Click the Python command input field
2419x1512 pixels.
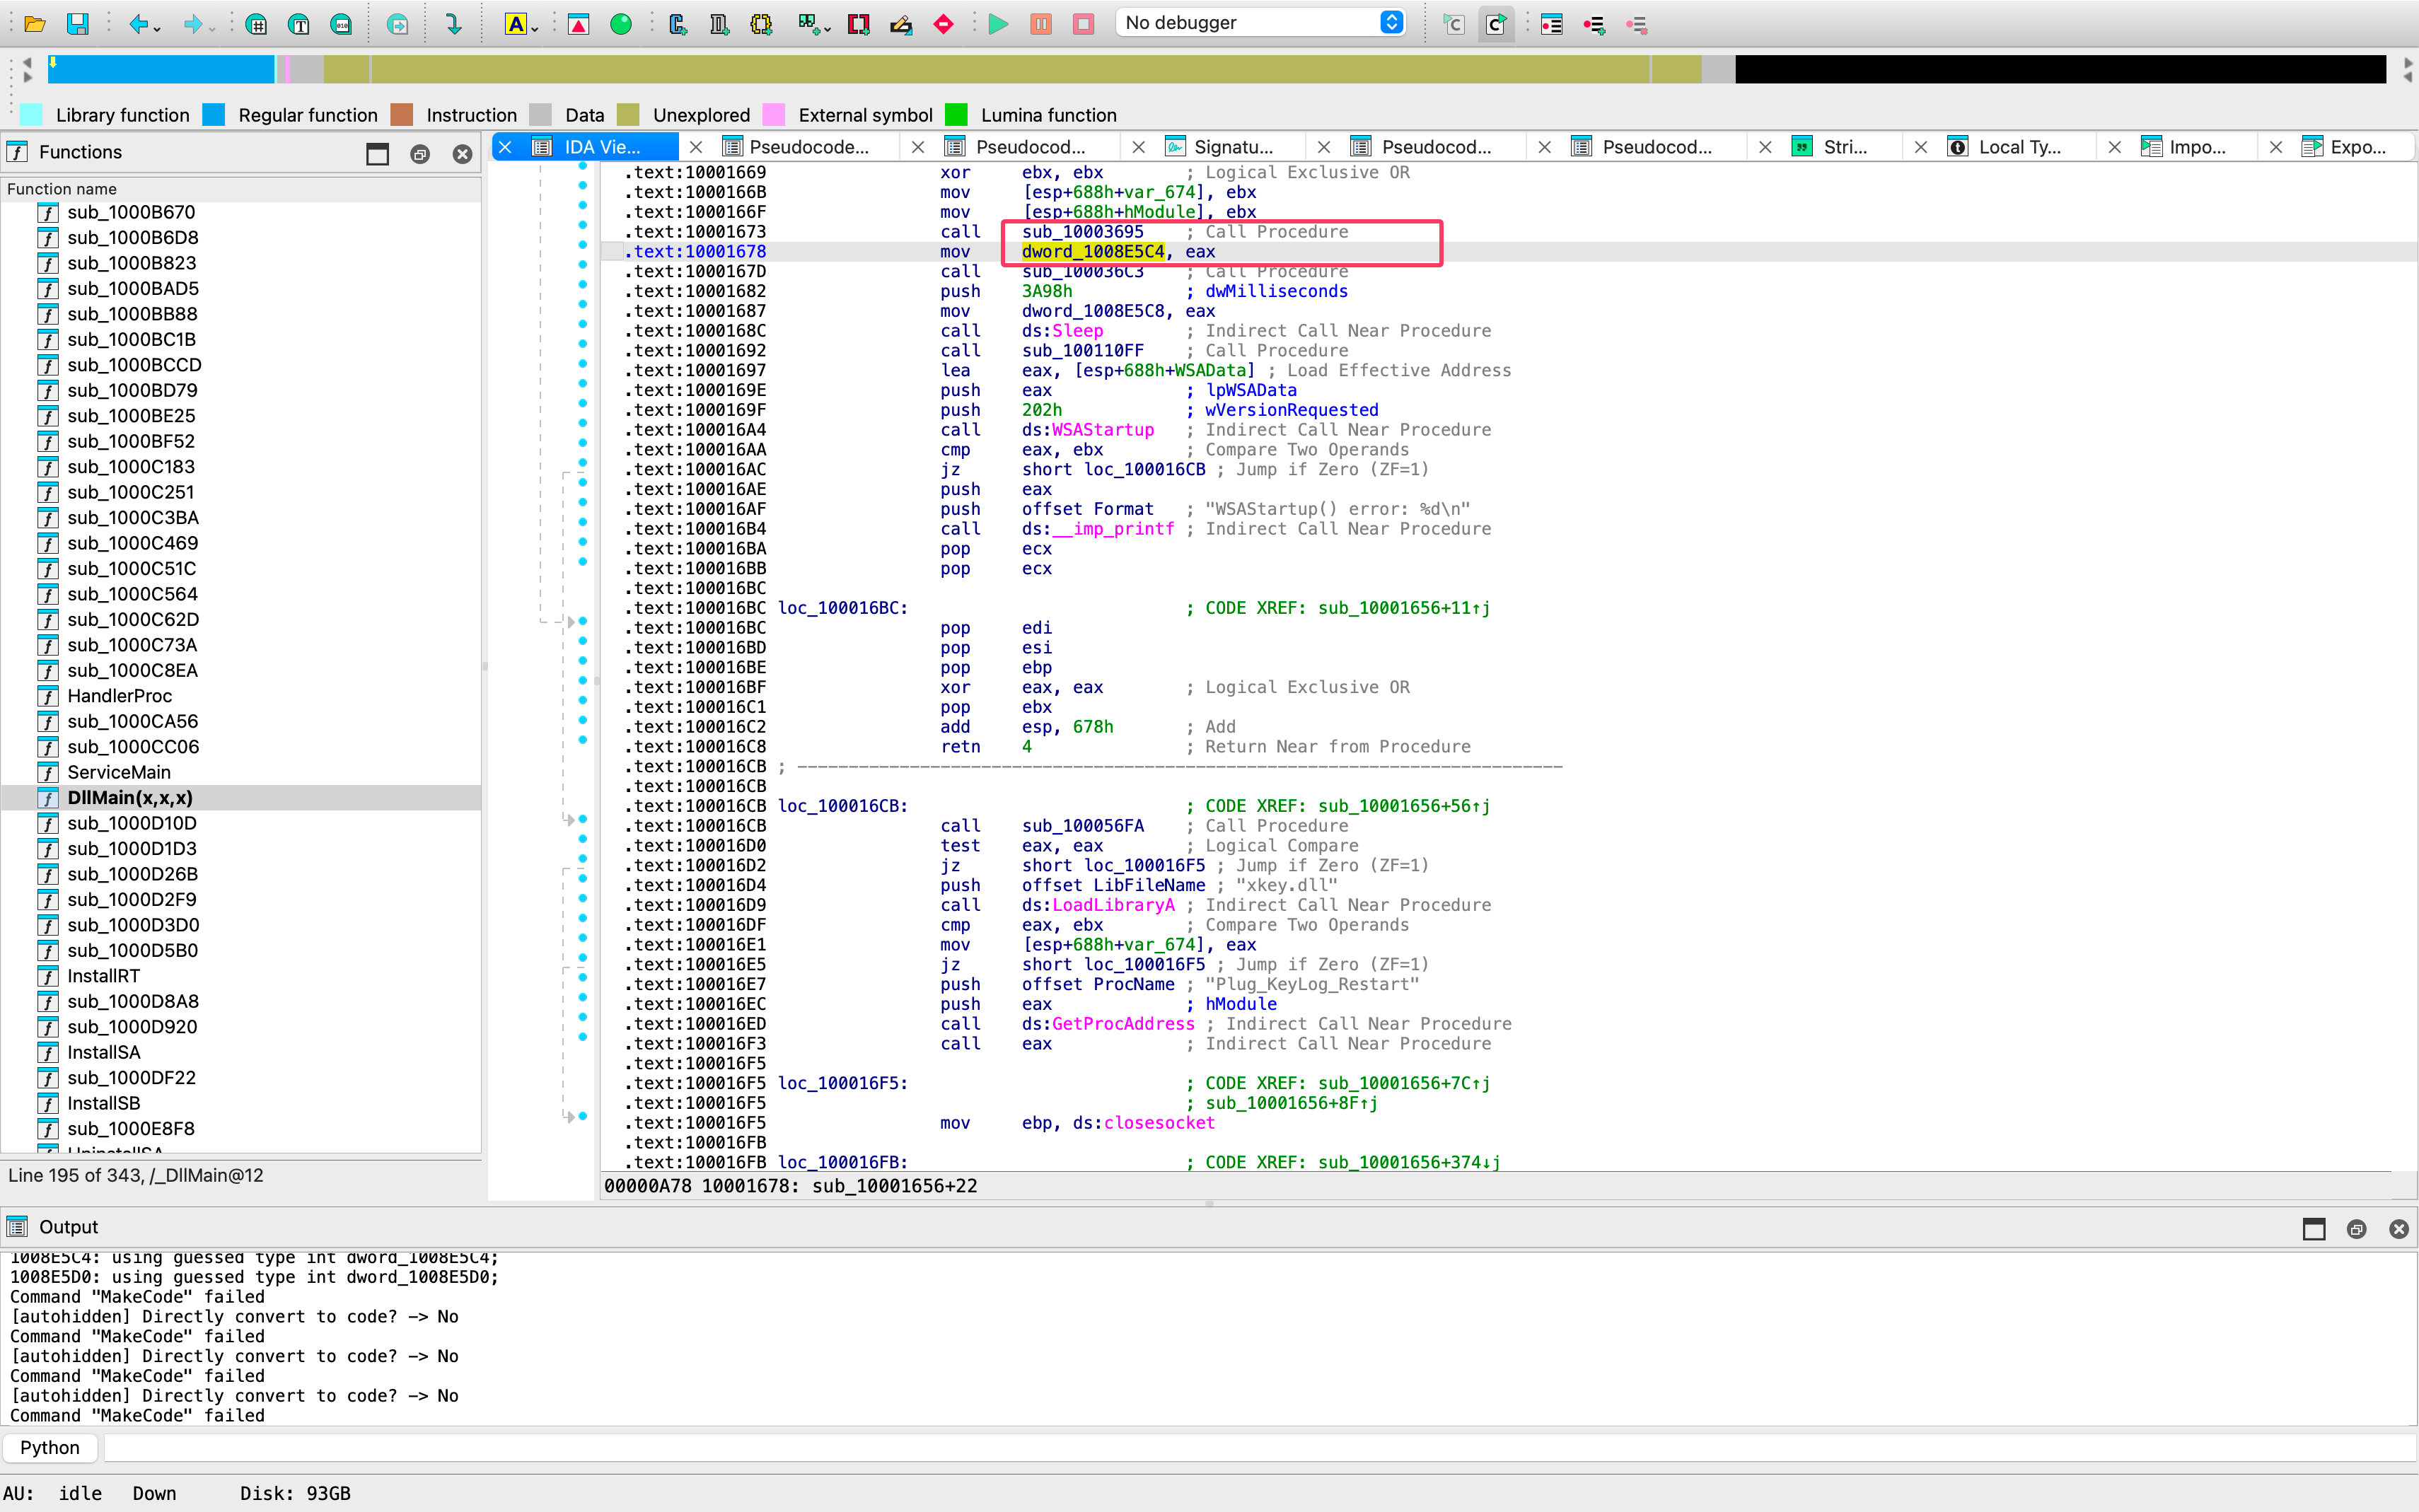pyautogui.click(x=1260, y=1447)
